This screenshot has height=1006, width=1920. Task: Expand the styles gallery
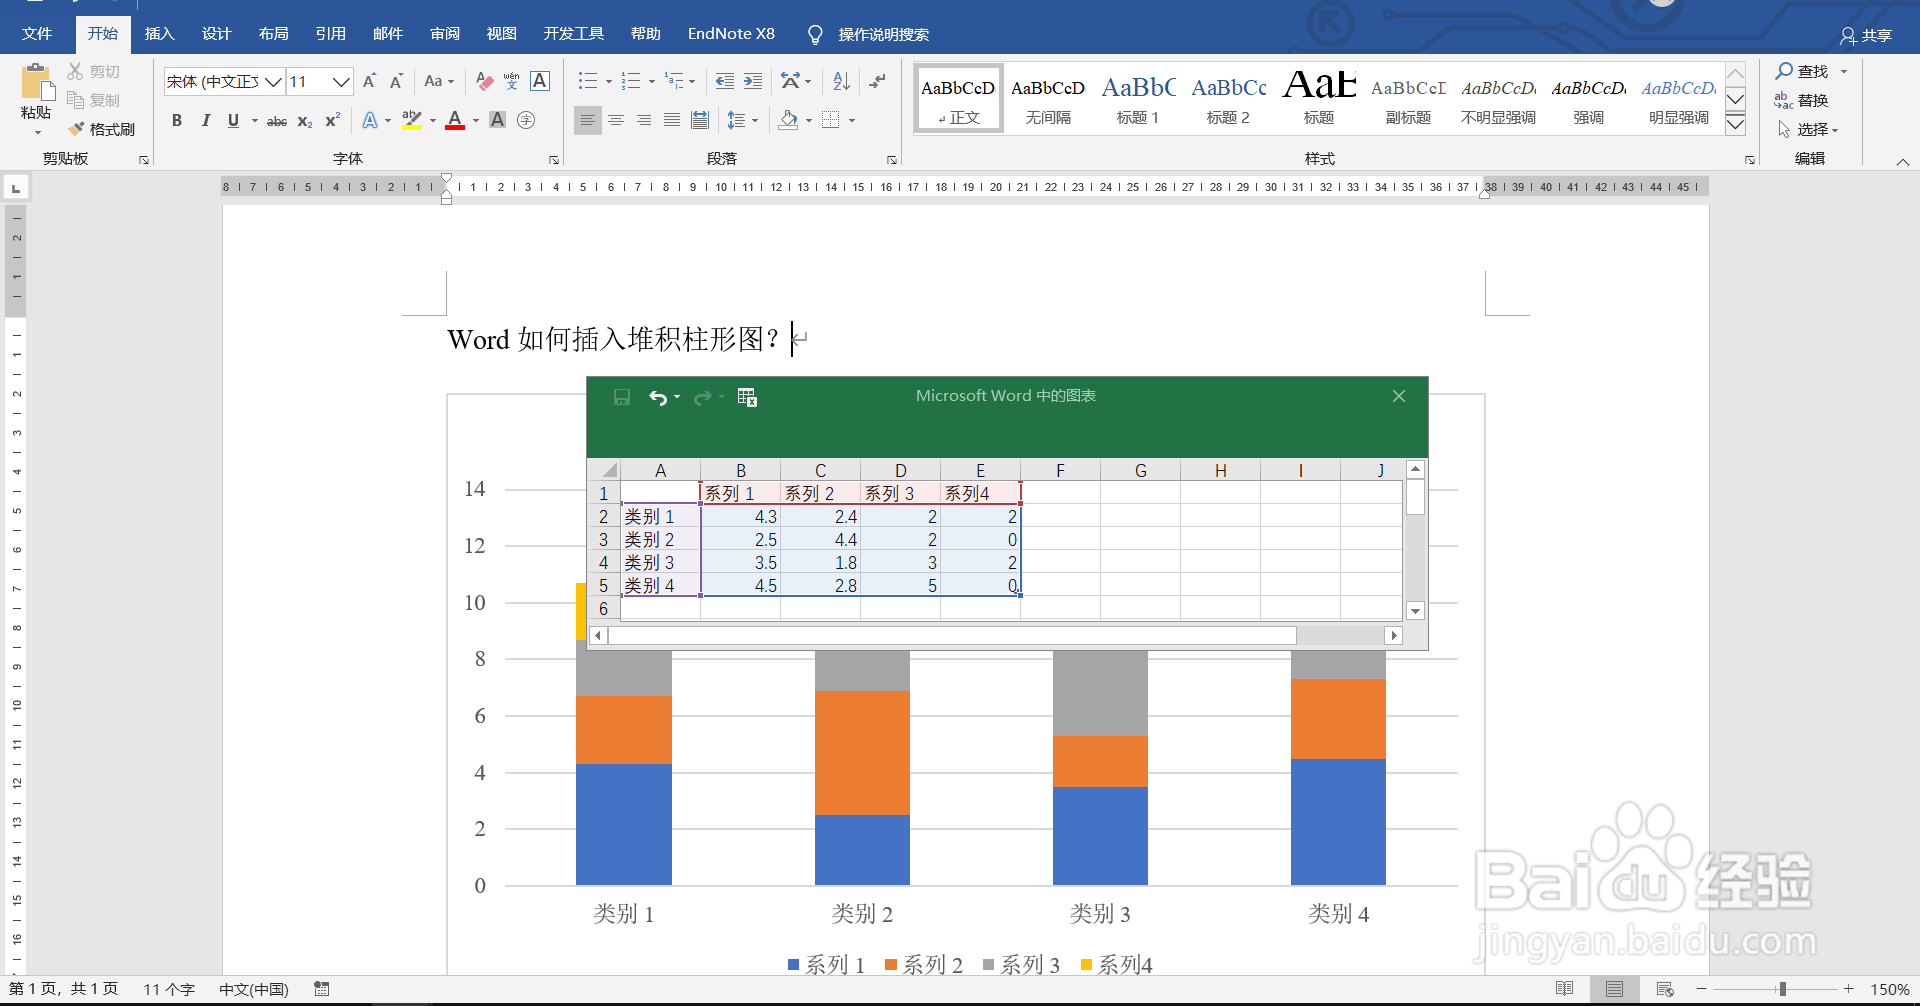pyautogui.click(x=1736, y=125)
